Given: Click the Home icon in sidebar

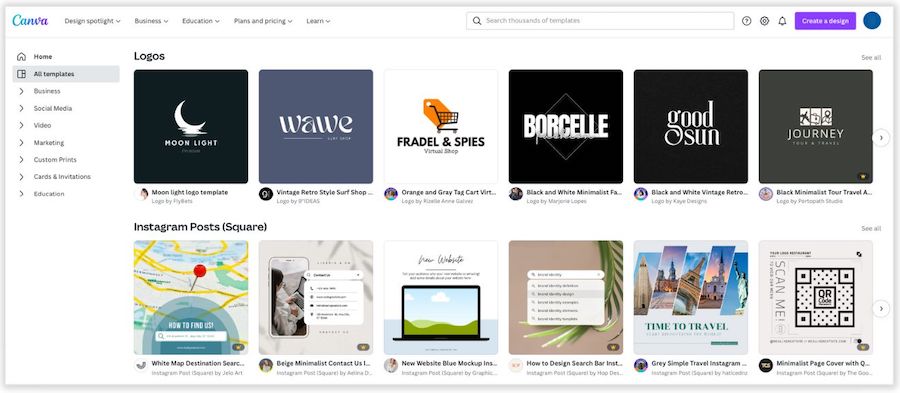Looking at the screenshot, I should click(21, 57).
